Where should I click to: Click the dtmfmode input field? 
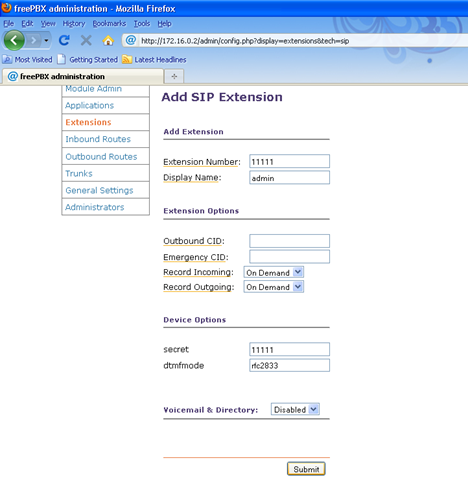289,365
